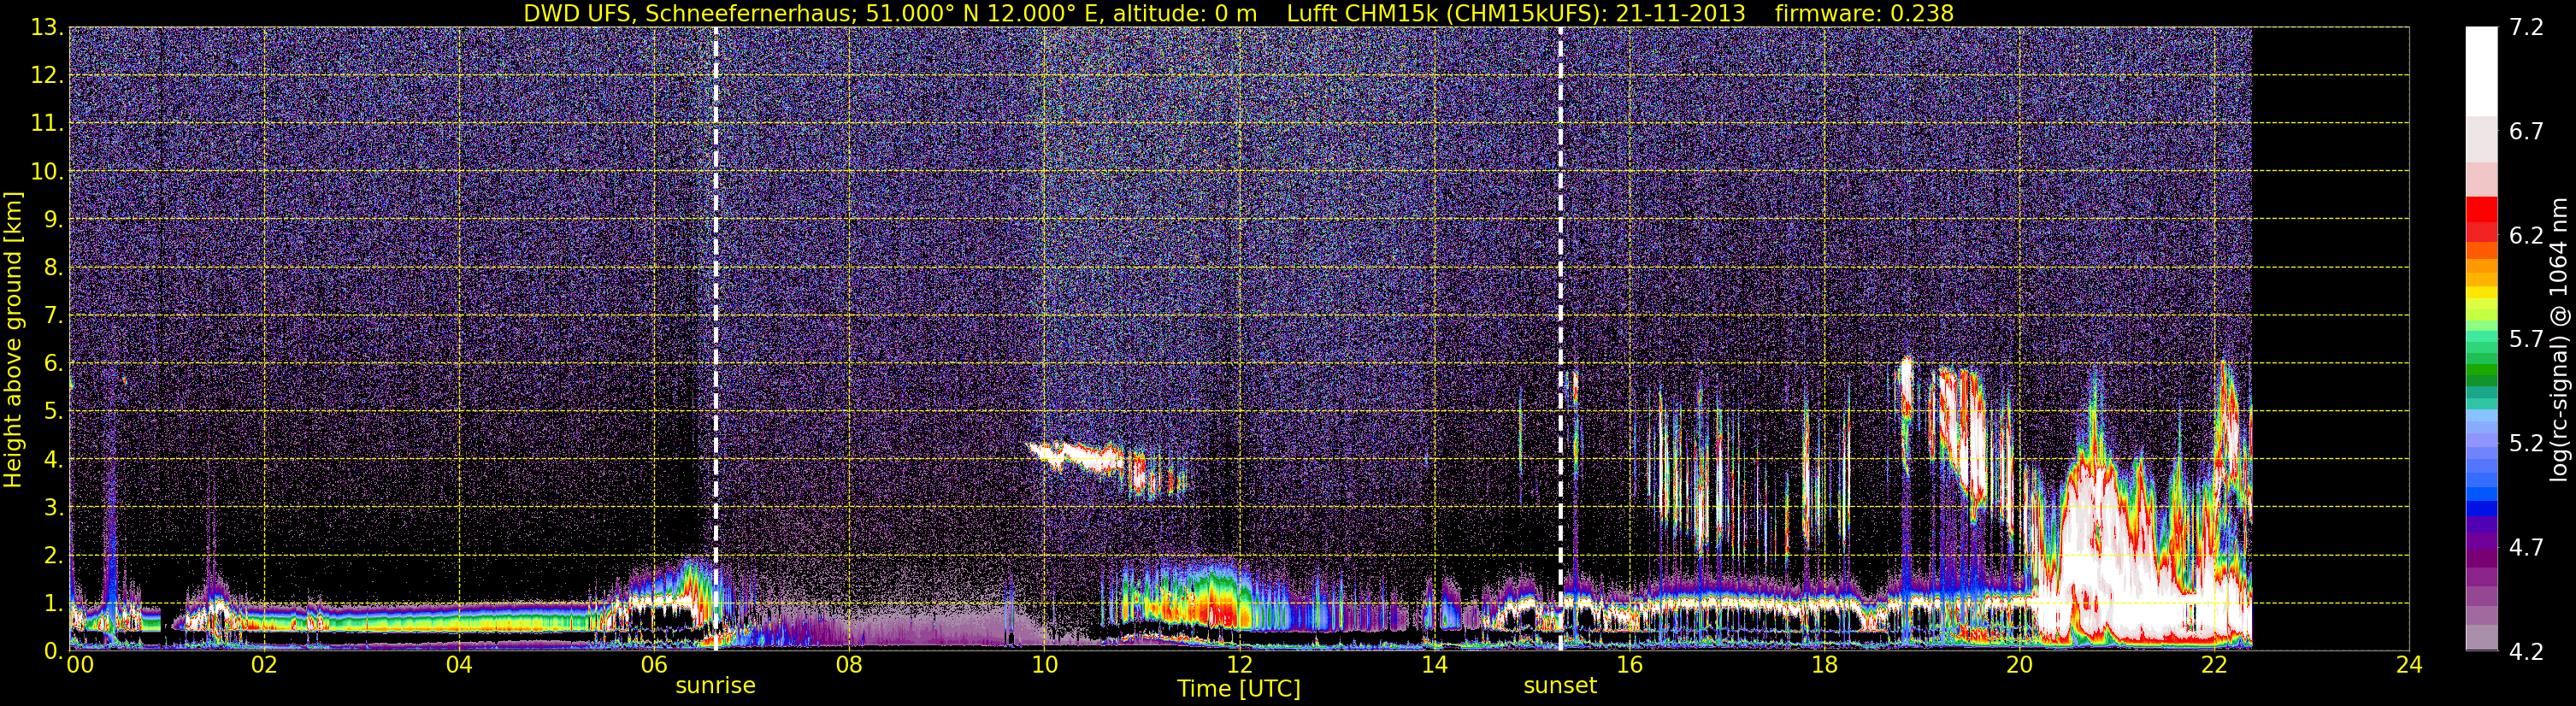Click the x-axis tick label "16"
The height and width of the screenshot is (706, 2576).
pyautogui.click(x=1629, y=666)
